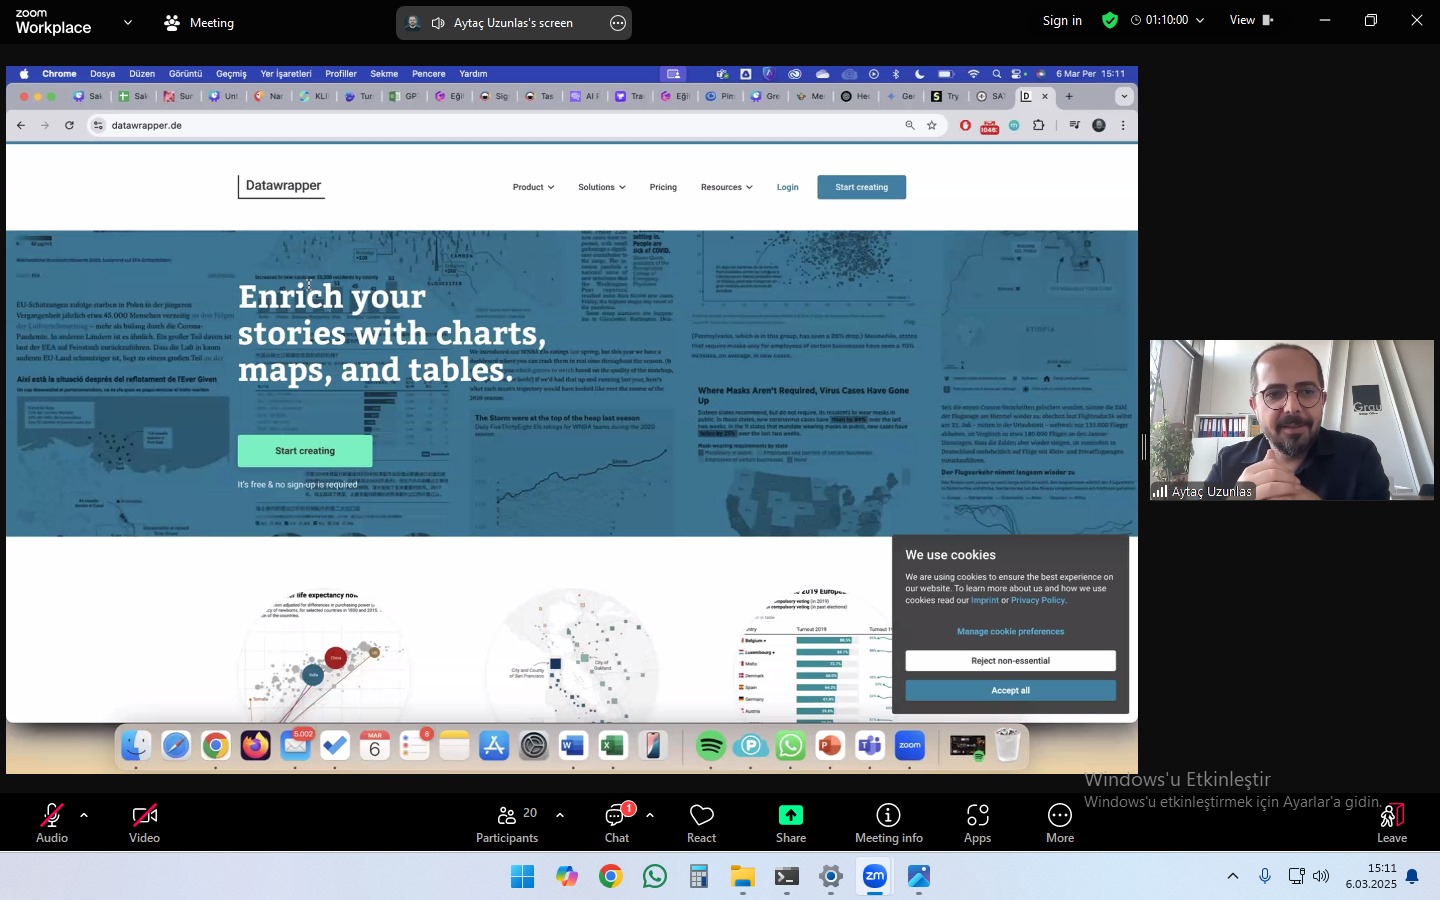Reload the page in shared Chrome
The width and height of the screenshot is (1440, 900).
(69, 125)
